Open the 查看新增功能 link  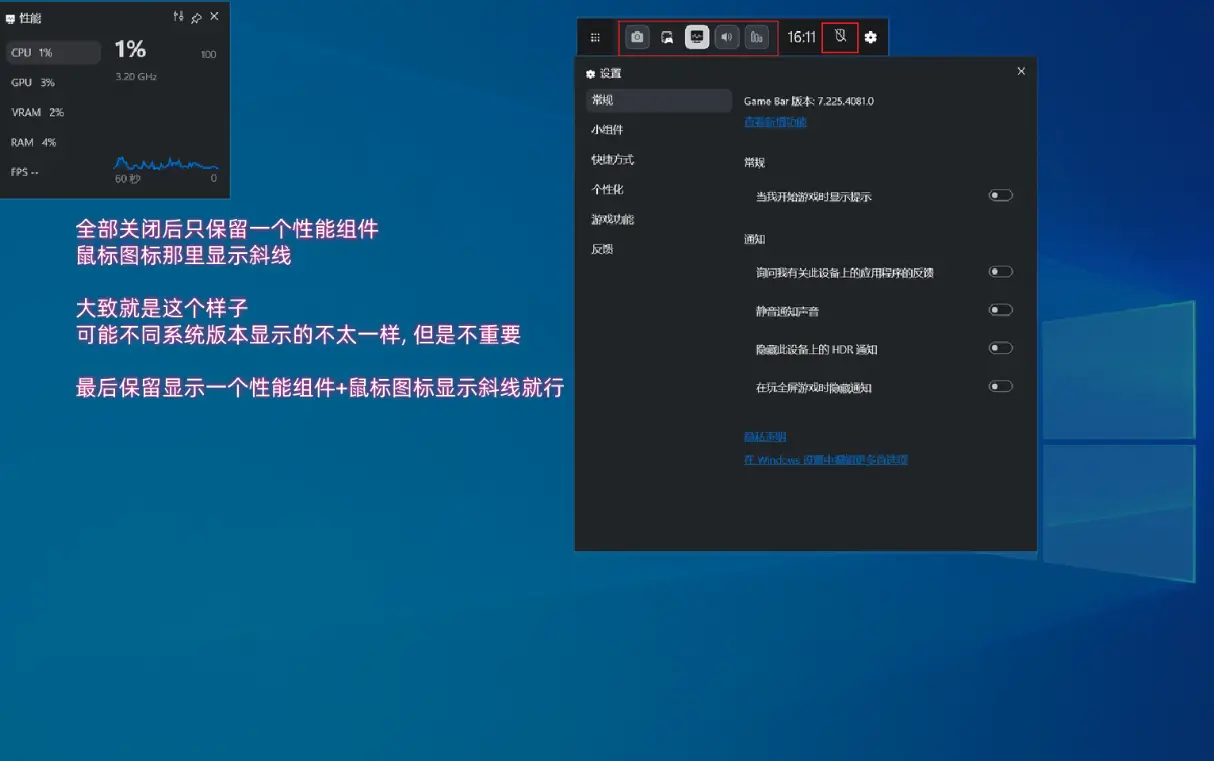pos(775,122)
